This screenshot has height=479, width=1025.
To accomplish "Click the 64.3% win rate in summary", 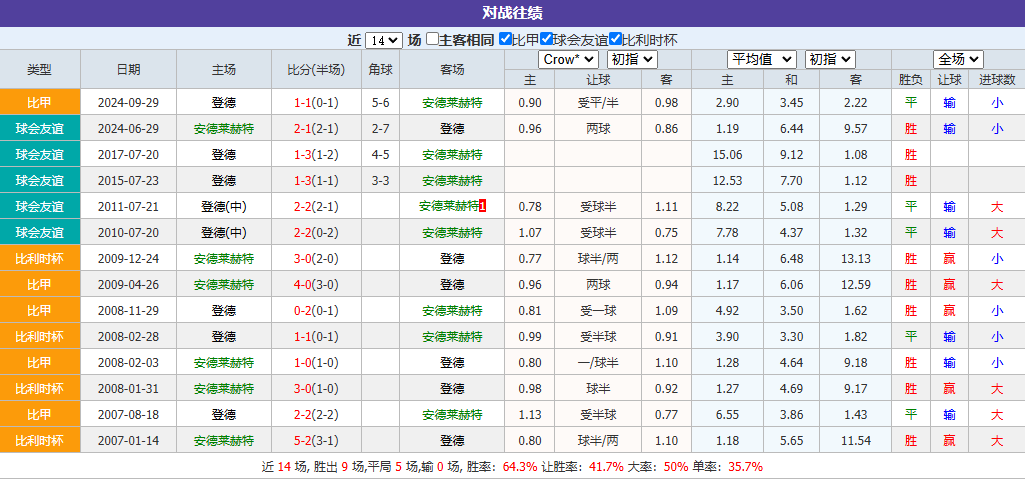I will [x=520, y=467].
